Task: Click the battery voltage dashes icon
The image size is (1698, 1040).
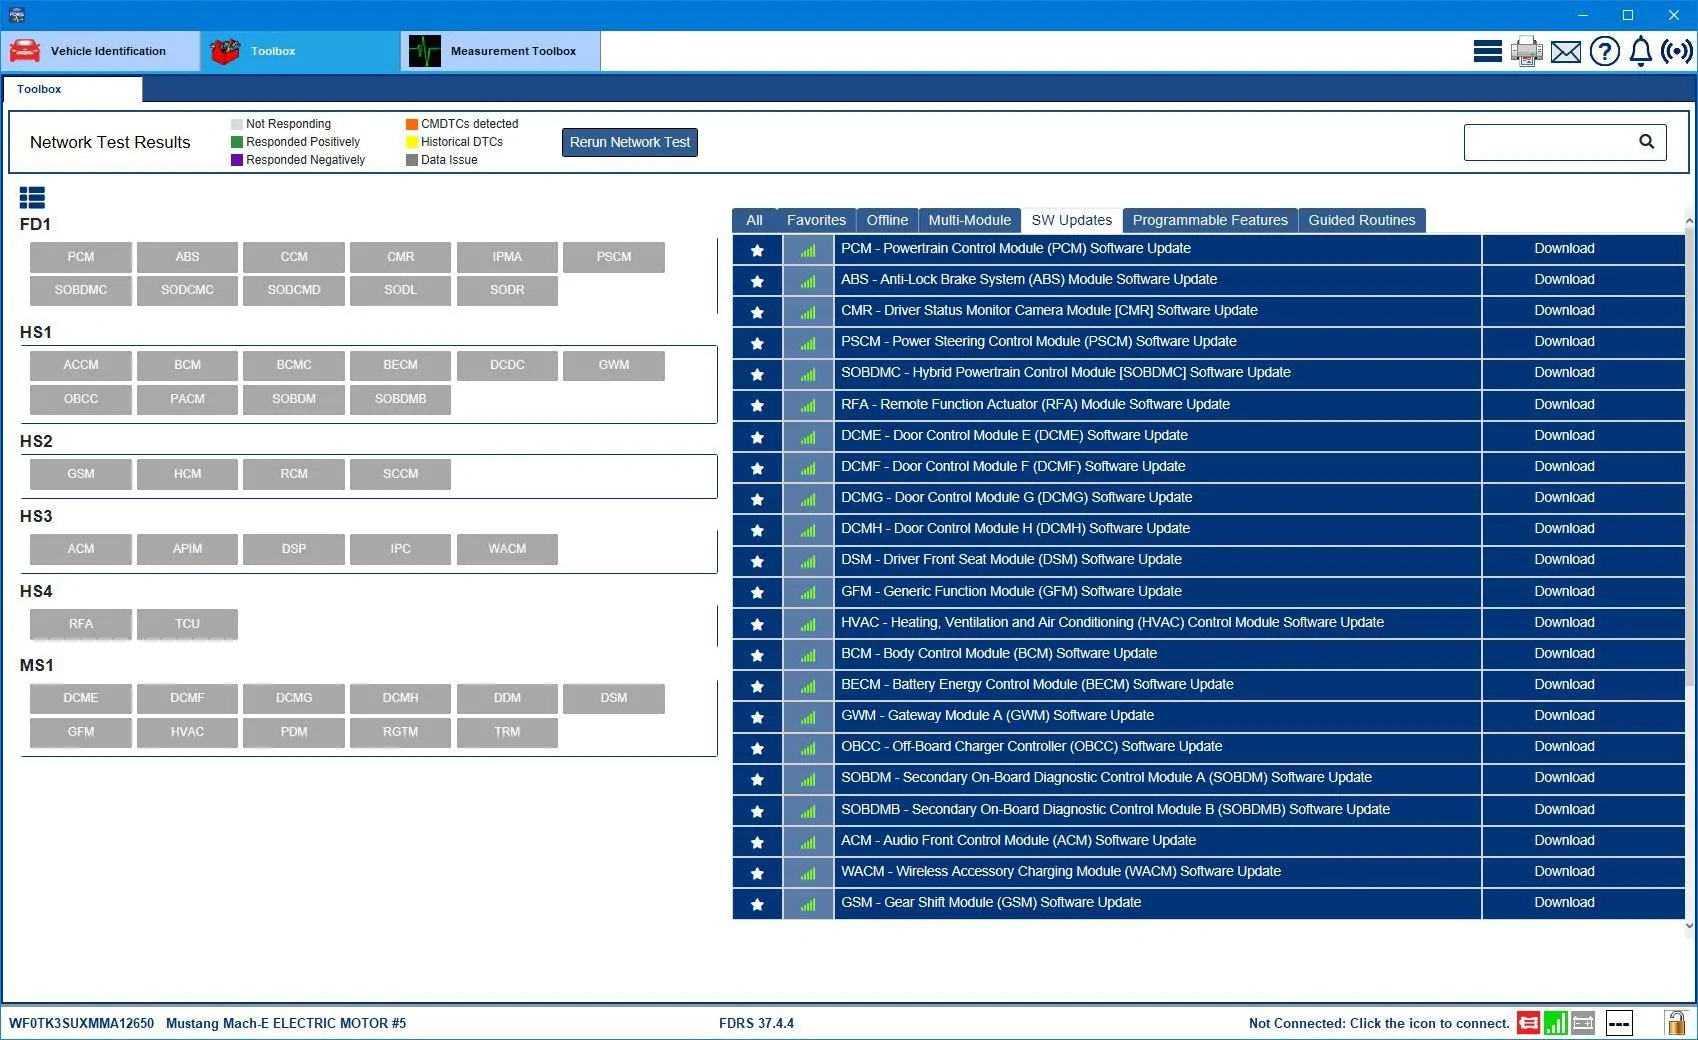Action: click(1619, 1023)
